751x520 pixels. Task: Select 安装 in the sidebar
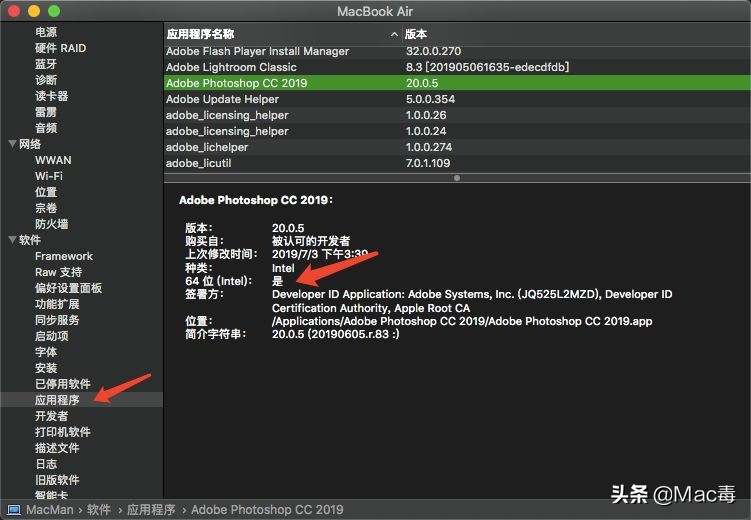coord(46,368)
